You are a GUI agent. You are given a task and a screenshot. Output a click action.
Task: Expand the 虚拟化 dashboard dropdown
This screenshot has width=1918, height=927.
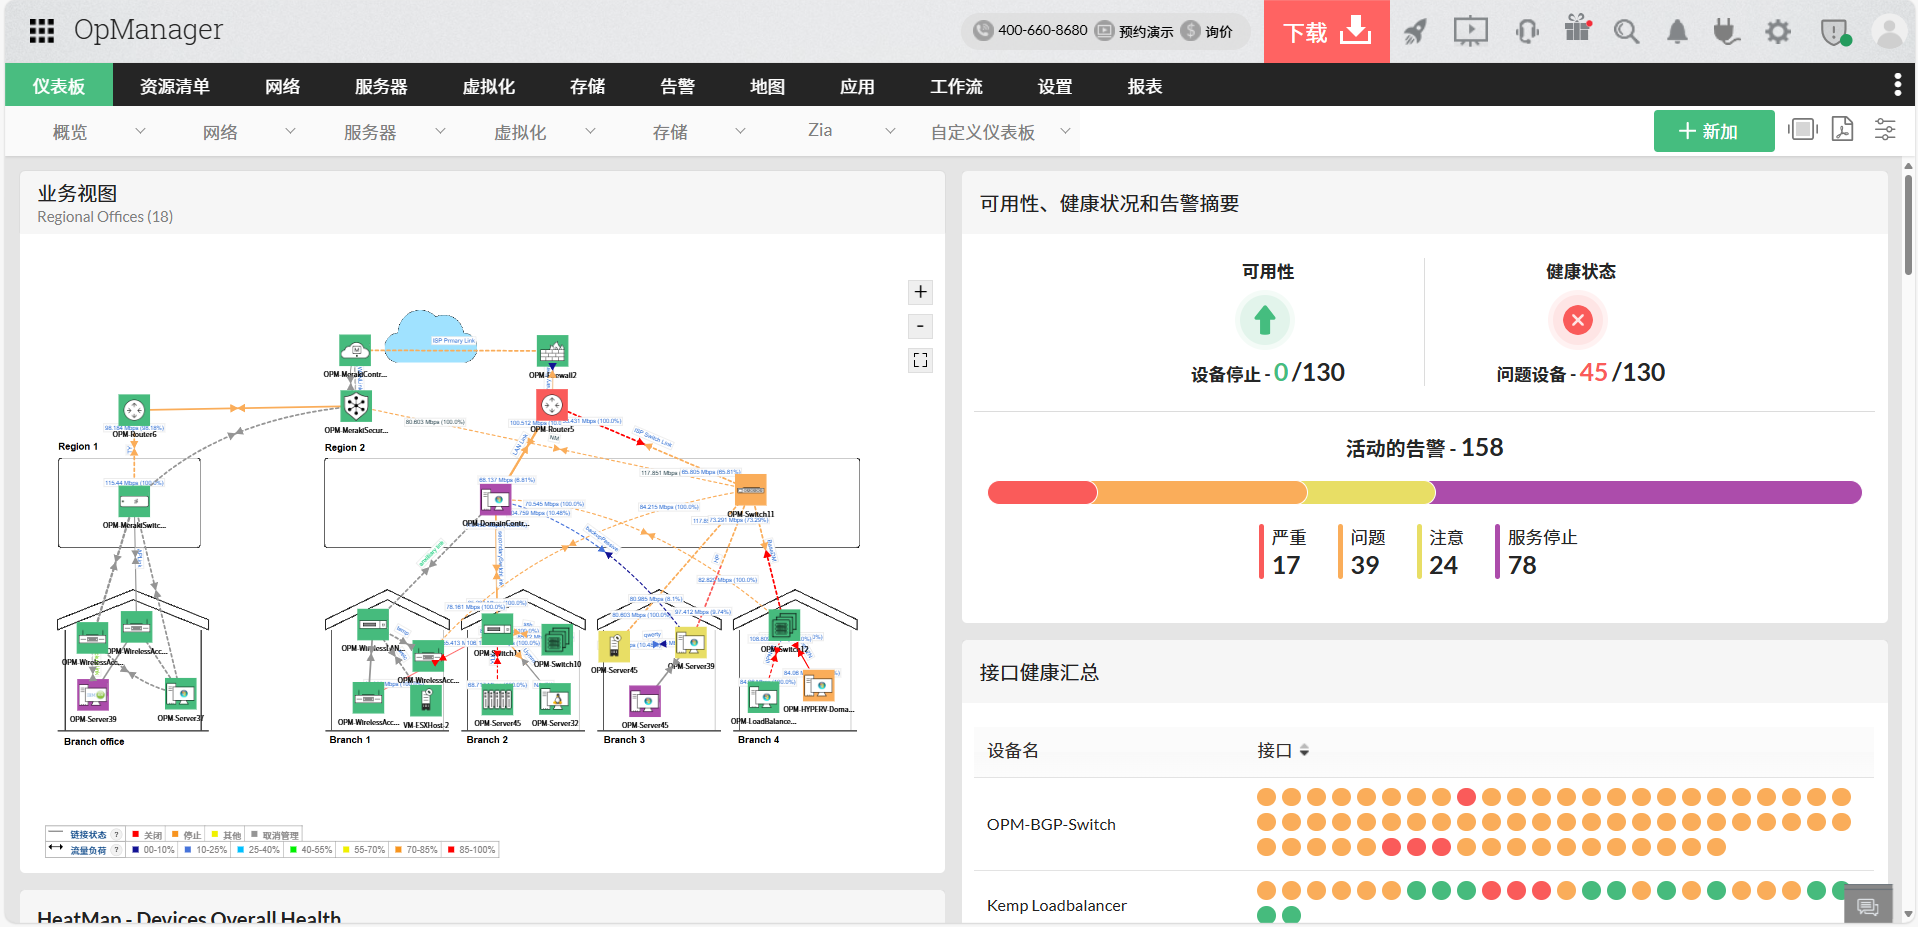591,131
